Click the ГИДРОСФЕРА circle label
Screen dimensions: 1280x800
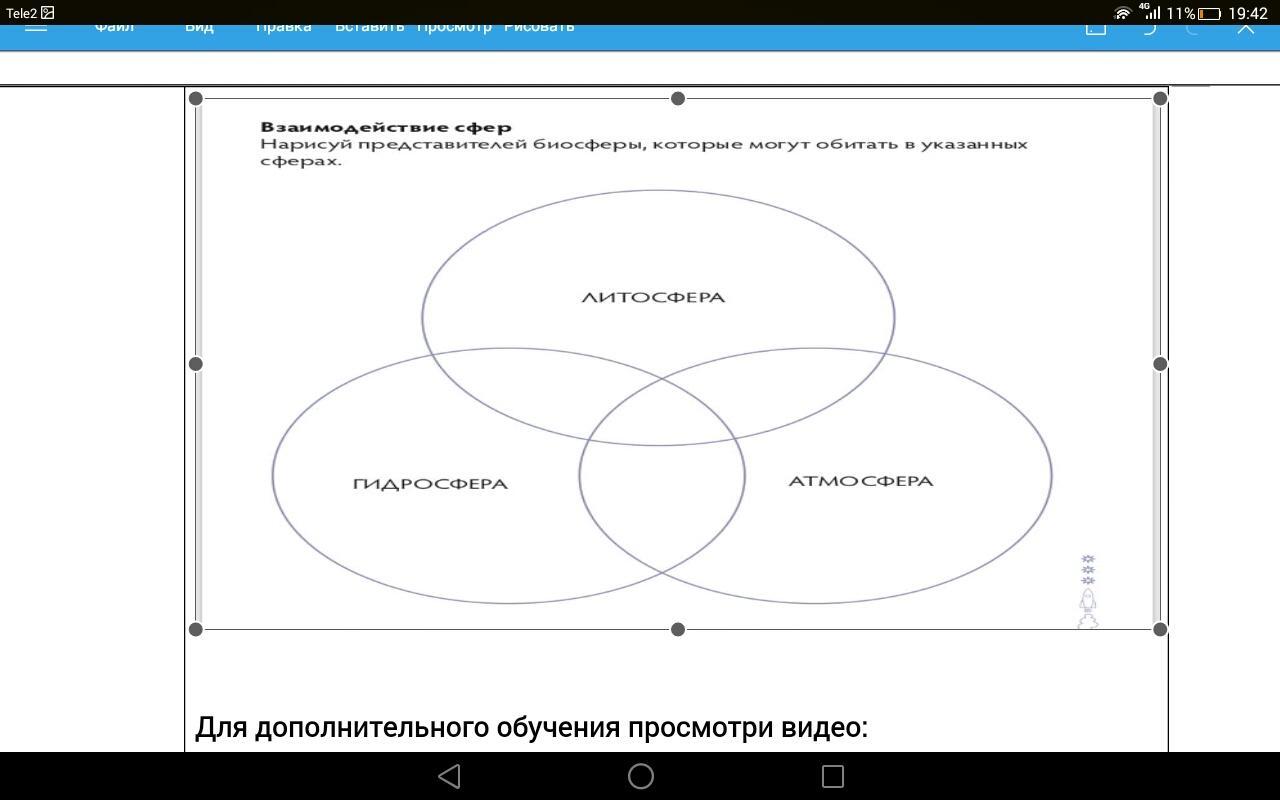coord(430,484)
